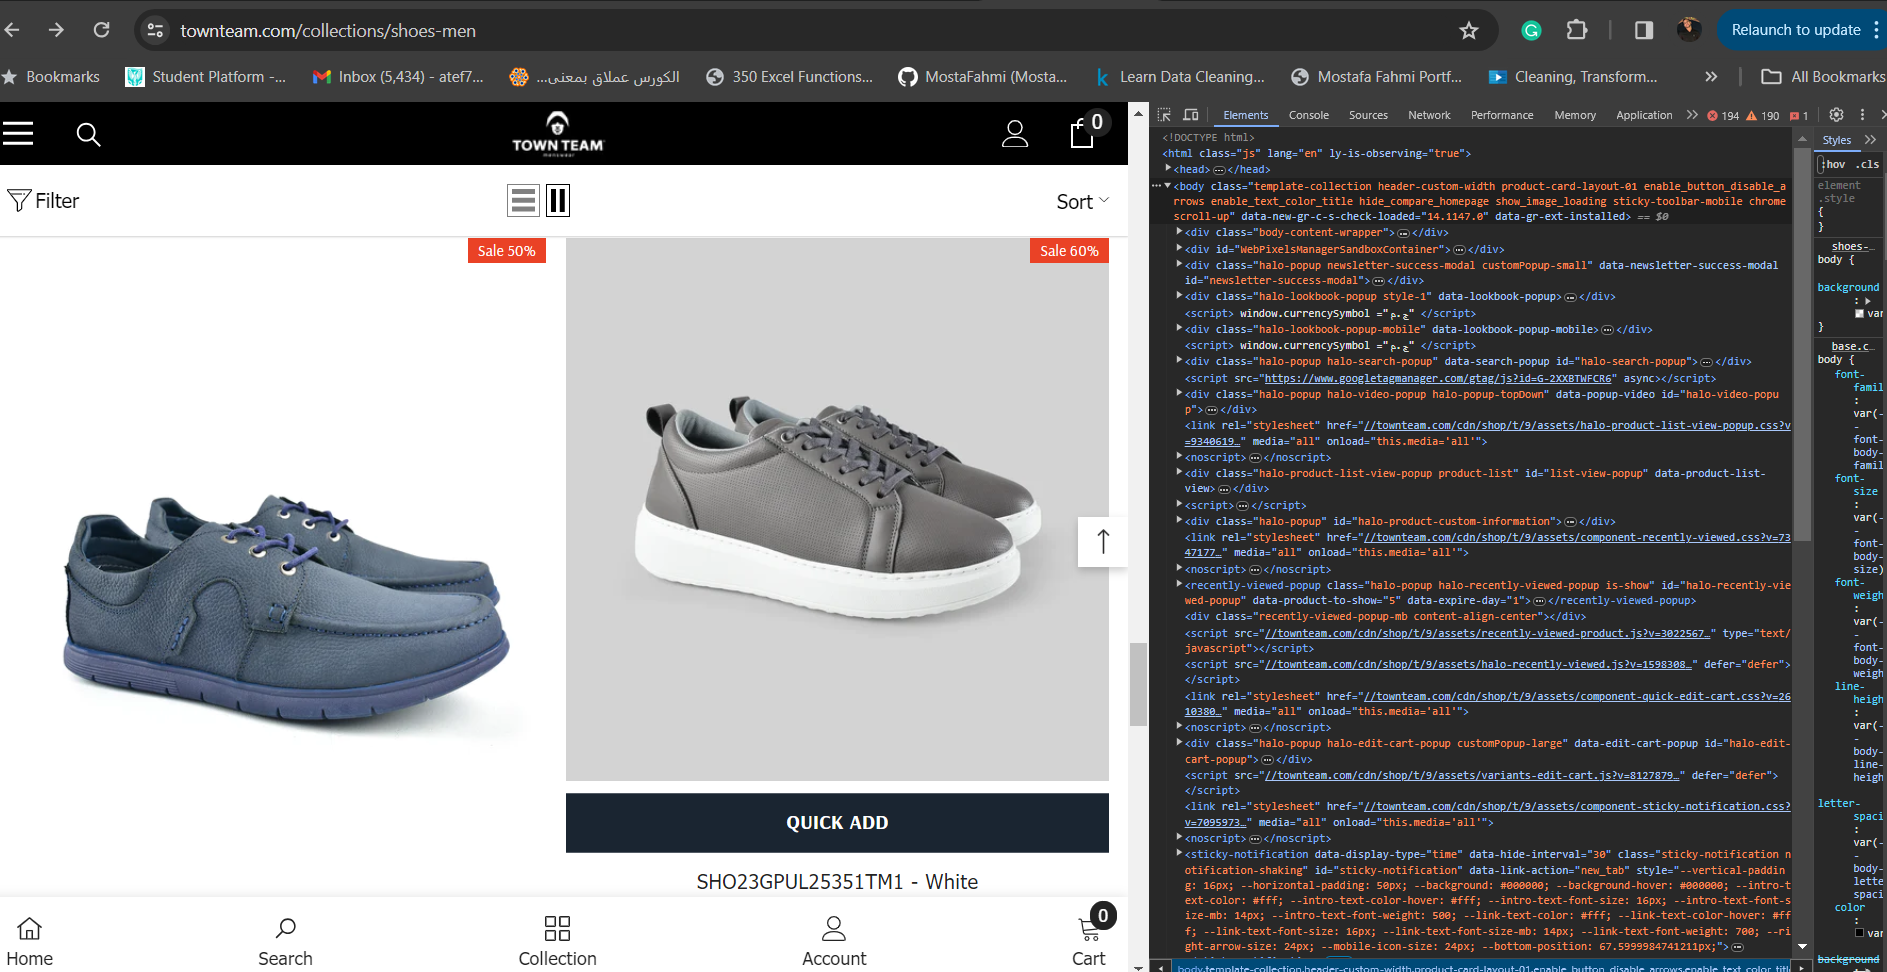The image size is (1887, 972).
Task: Collapse the body element node
Action: click(1167, 186)
